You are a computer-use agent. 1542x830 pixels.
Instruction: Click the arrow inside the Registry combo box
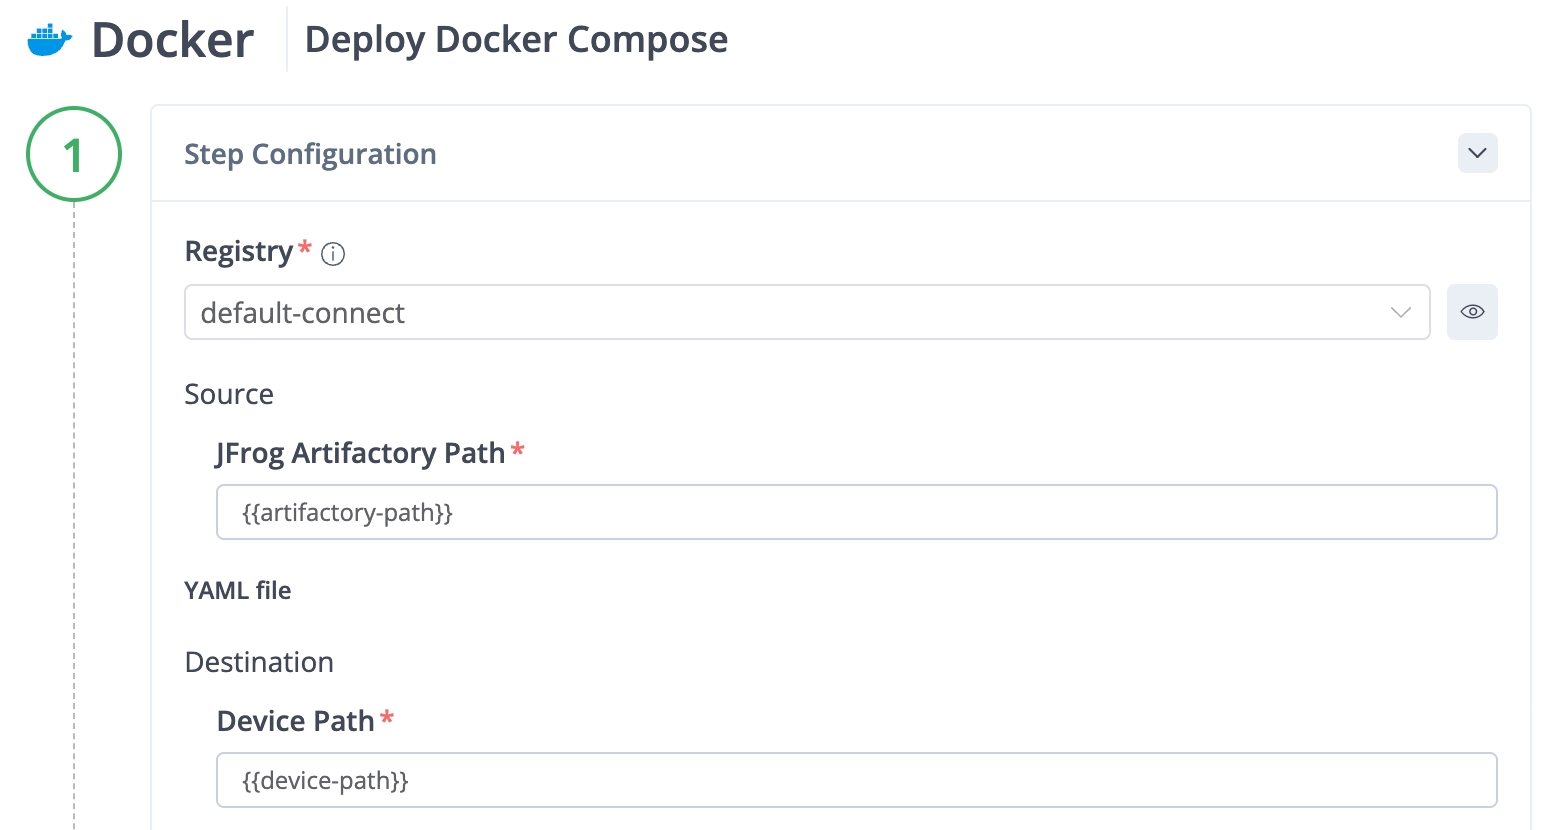[1400, 312]
